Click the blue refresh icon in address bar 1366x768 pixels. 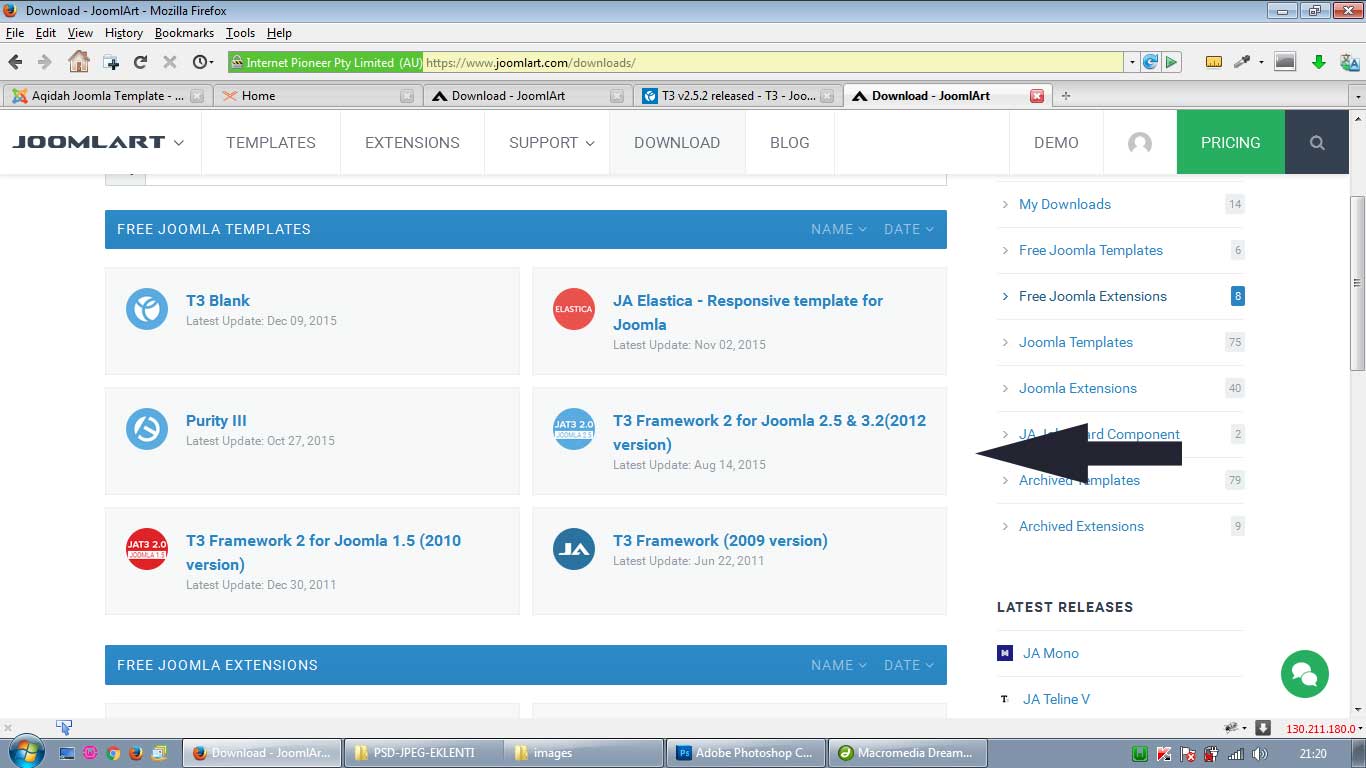point(1151,62)
